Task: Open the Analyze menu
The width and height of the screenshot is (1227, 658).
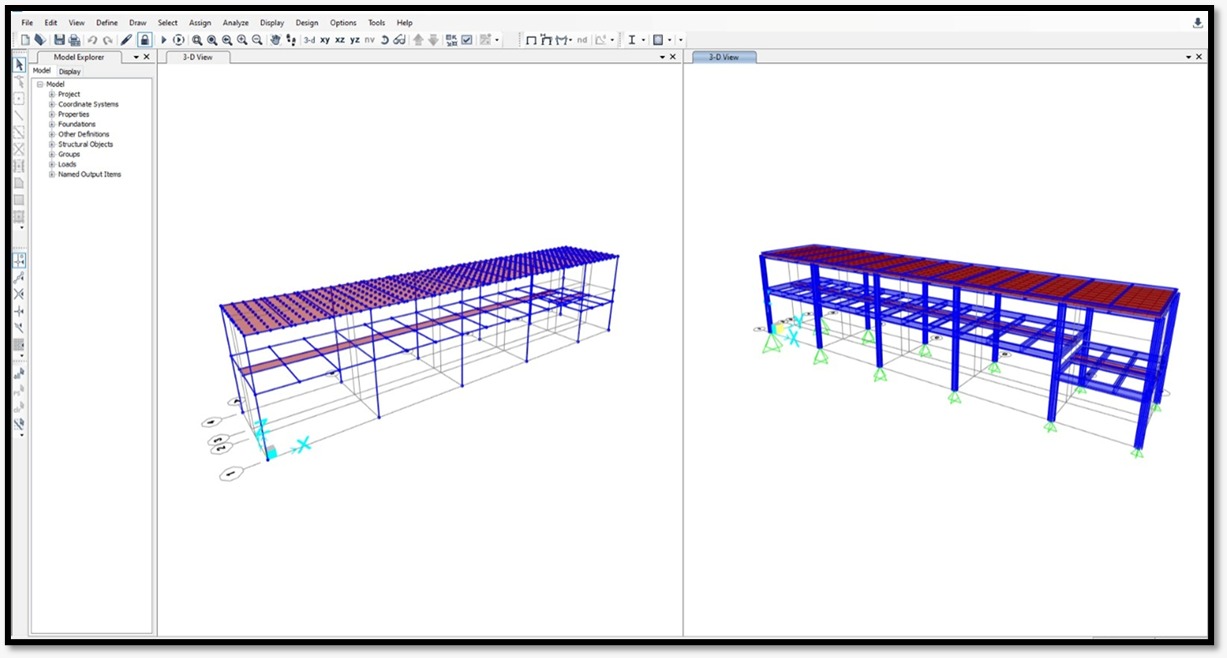Action: point(236,22)
